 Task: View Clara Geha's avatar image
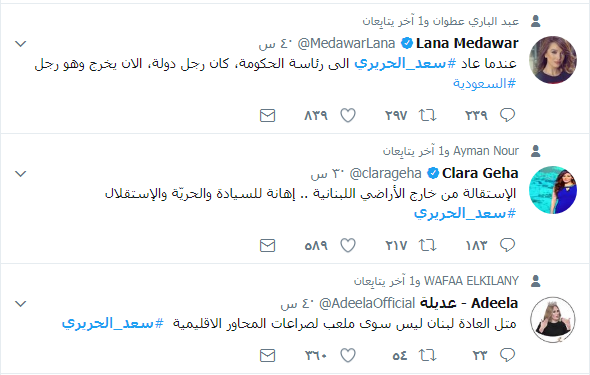click(552, 190)
